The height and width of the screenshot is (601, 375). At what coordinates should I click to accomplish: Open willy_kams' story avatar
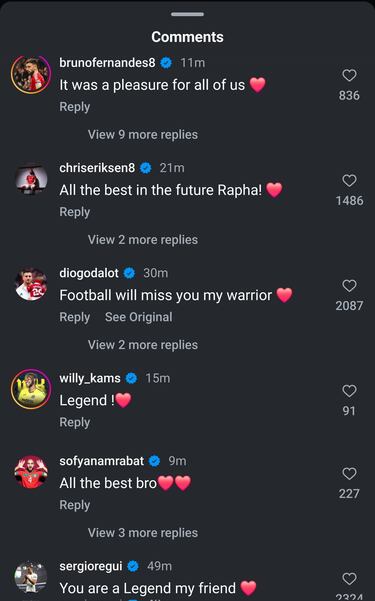(31, 389)
